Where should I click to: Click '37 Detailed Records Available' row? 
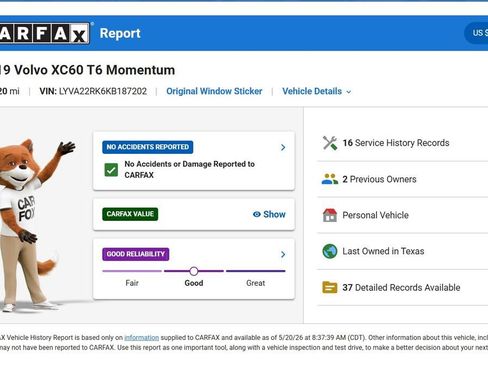403,287
